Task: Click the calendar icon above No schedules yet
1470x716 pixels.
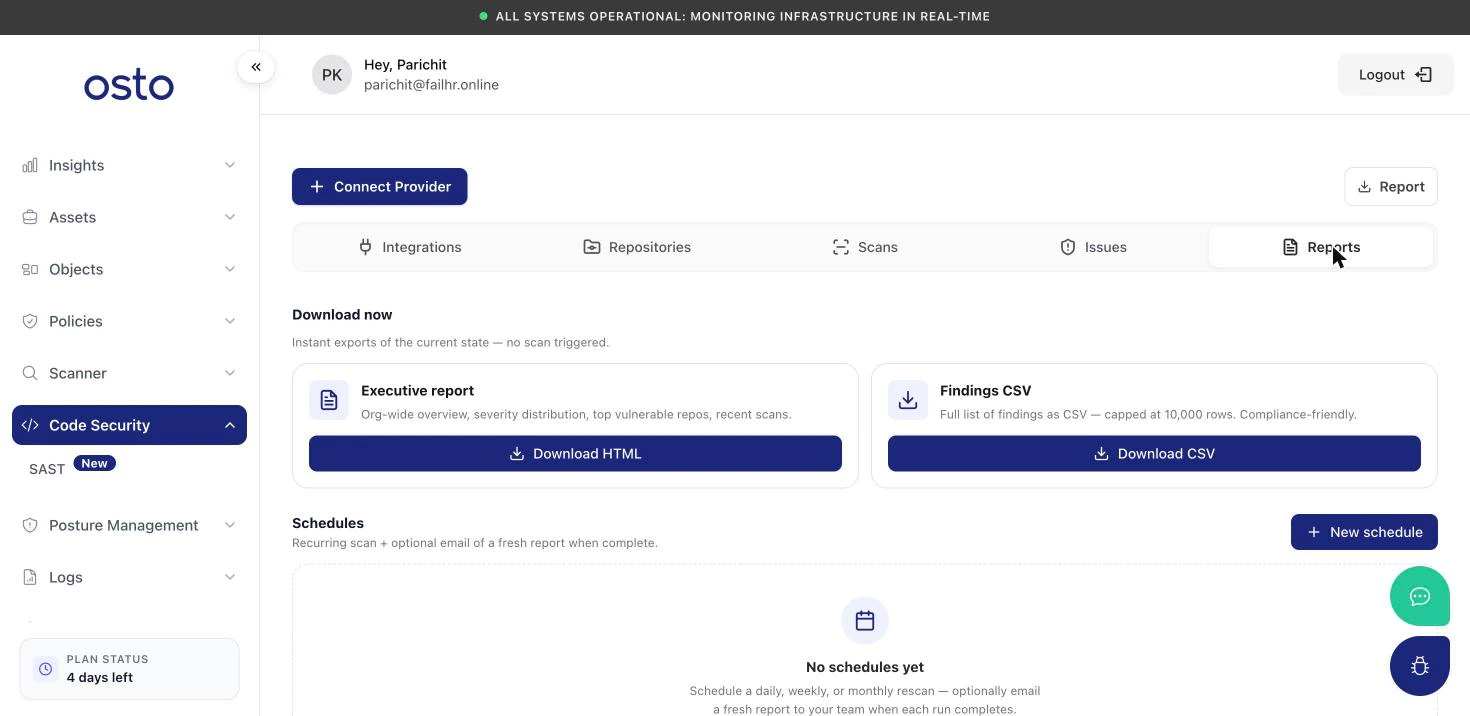Action: click(865, 621)
